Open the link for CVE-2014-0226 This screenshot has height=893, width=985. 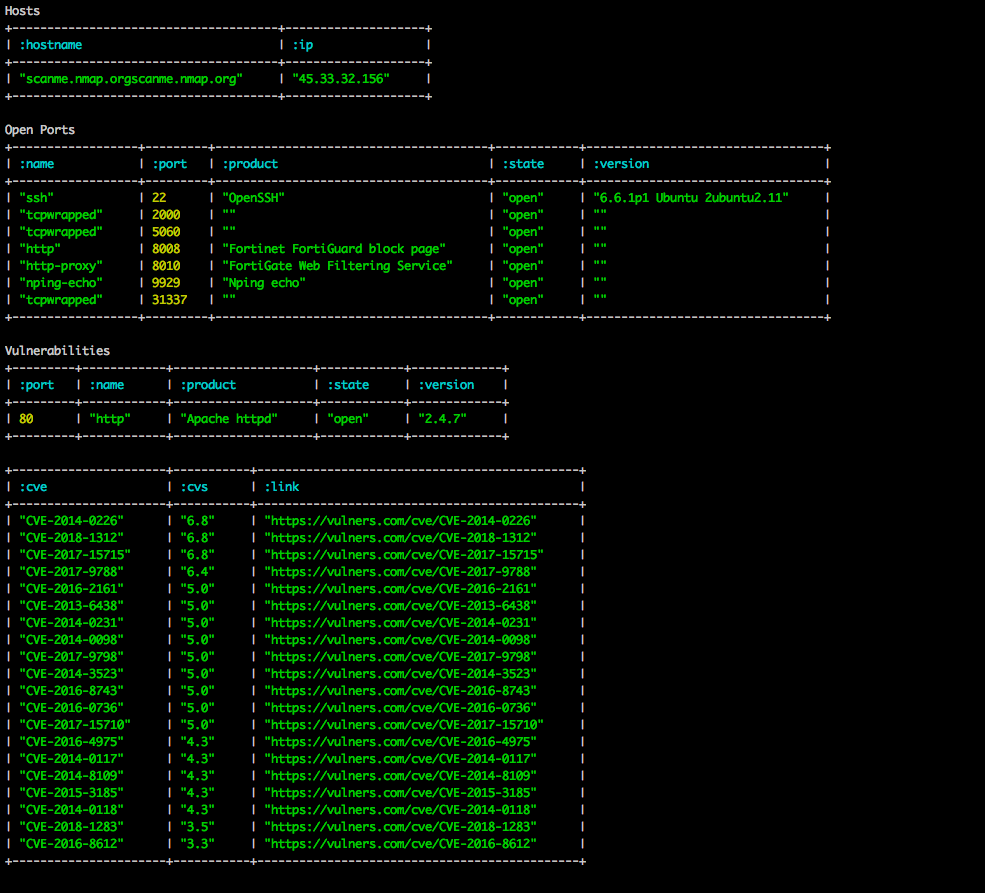pos(399,520)
